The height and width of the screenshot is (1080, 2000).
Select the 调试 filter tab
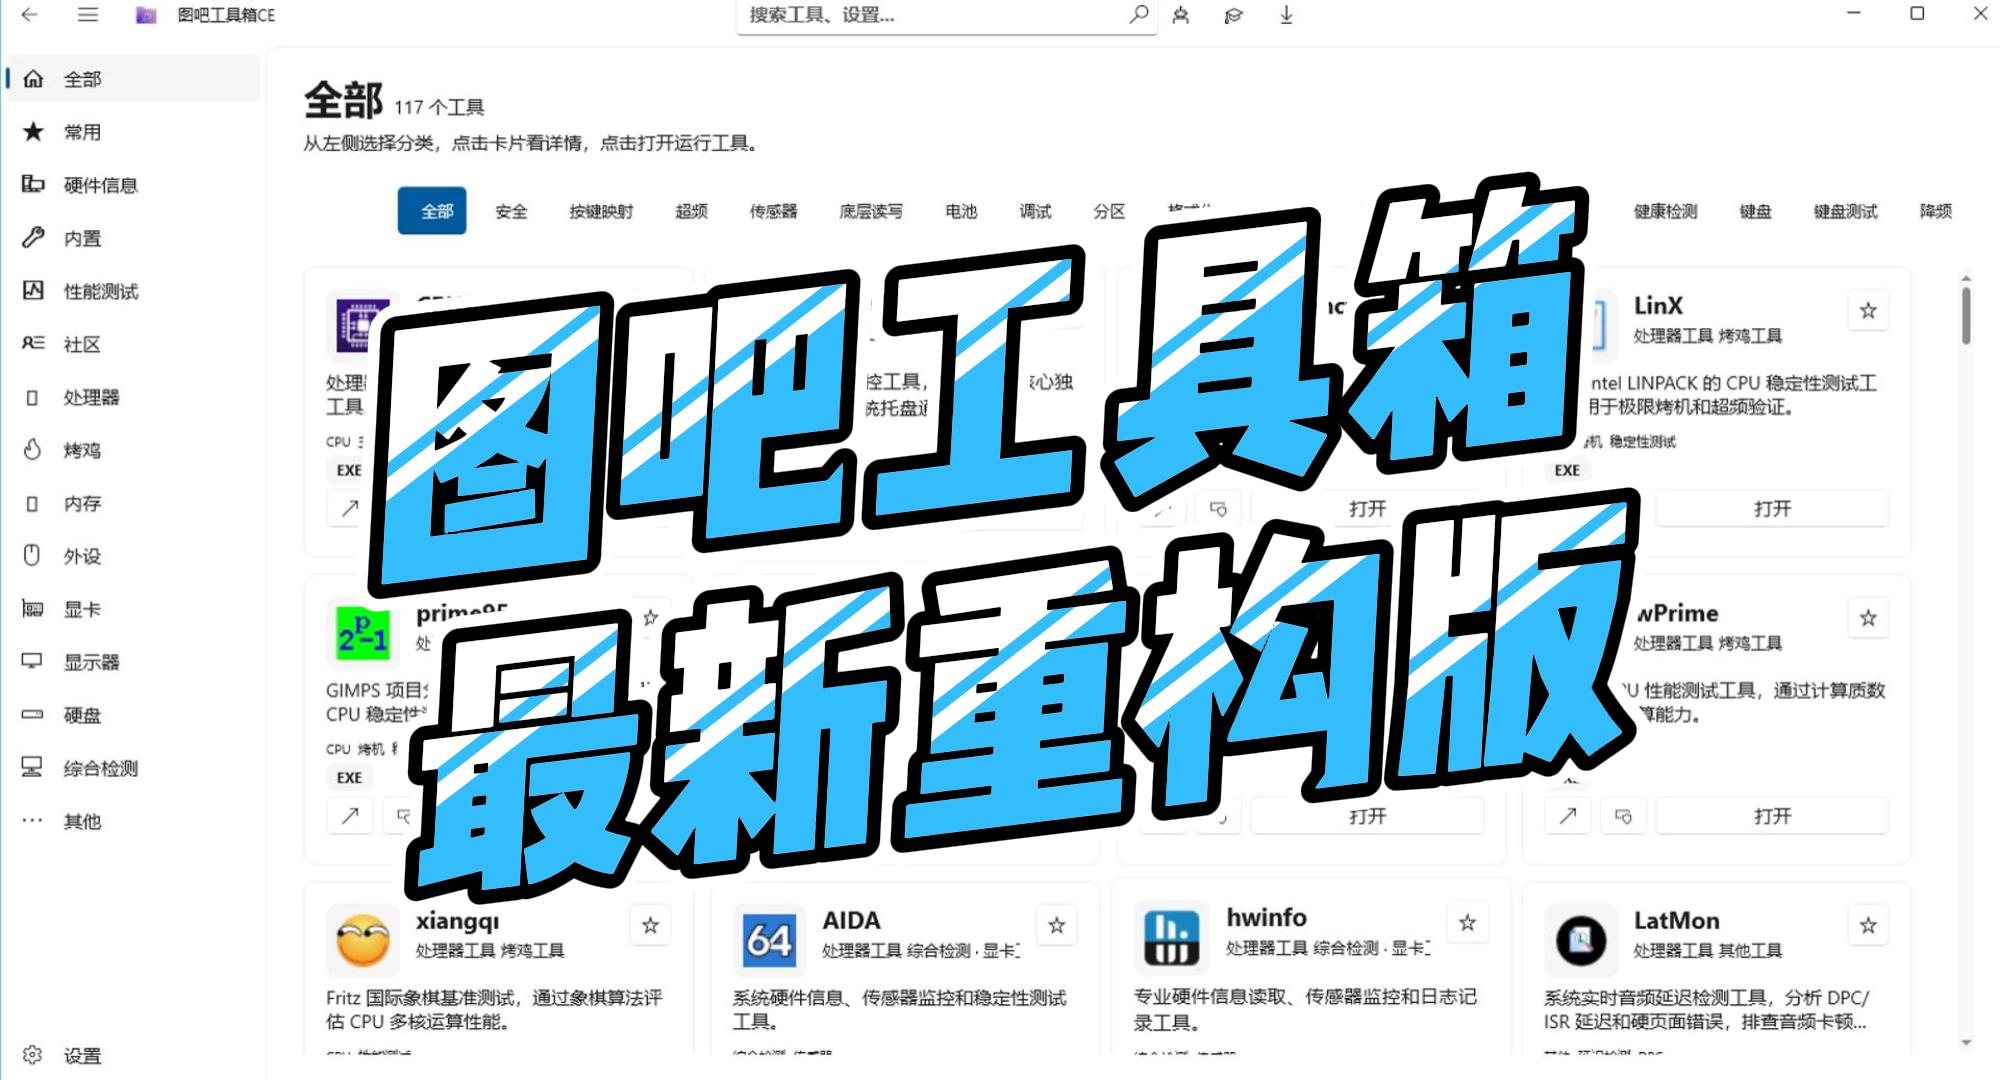(1035, 211)
